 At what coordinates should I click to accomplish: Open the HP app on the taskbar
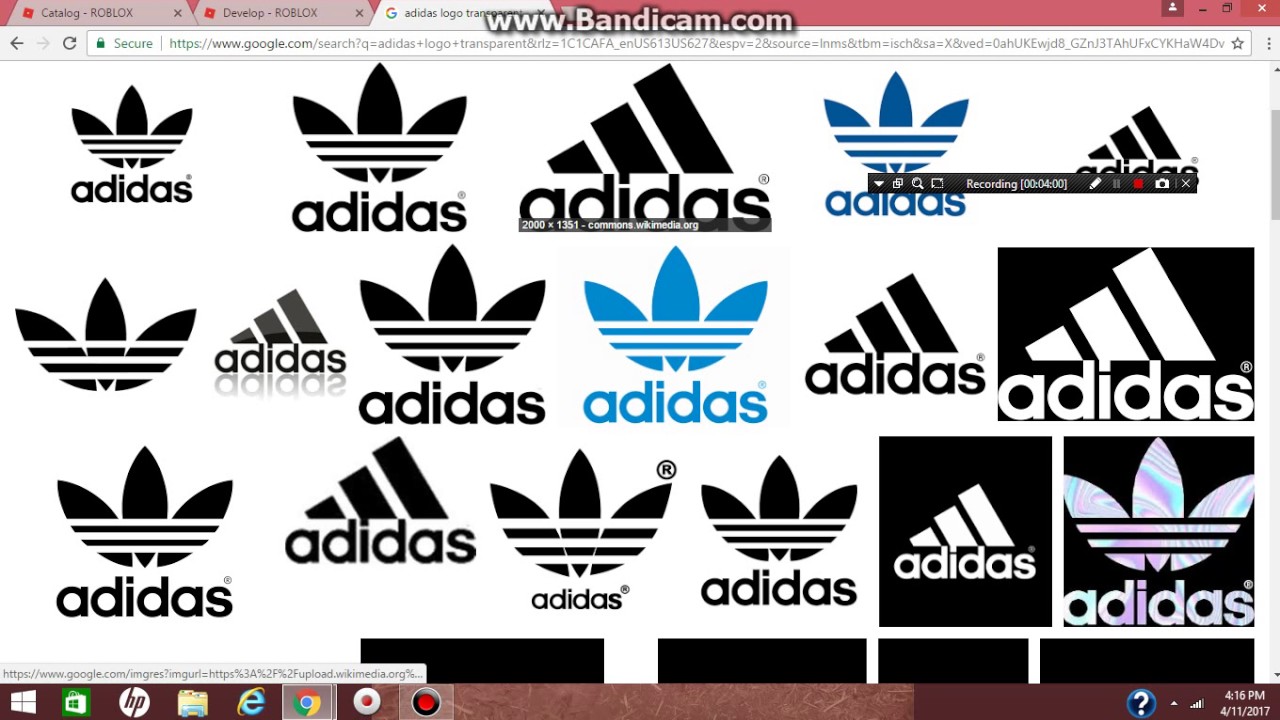[x=134, y=702]
